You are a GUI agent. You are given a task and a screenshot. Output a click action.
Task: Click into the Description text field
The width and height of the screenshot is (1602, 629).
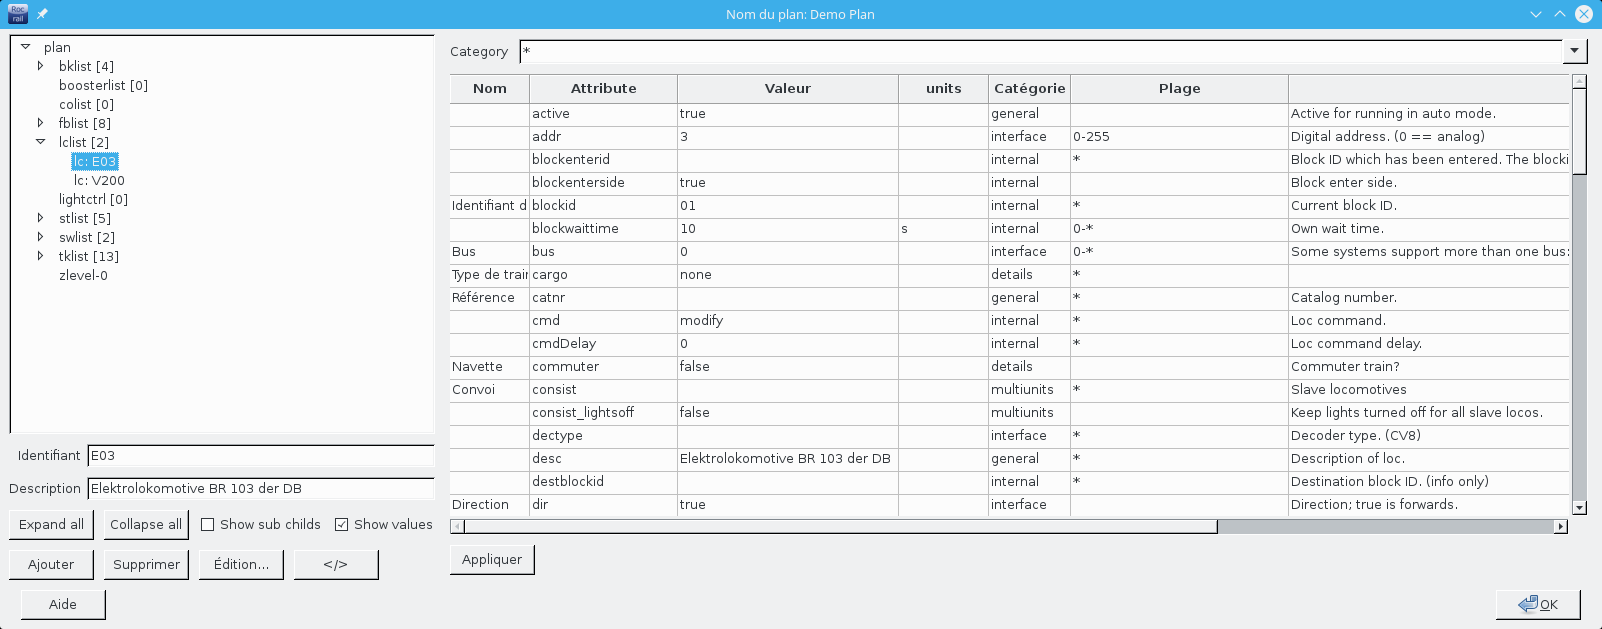tap(260, 489)
